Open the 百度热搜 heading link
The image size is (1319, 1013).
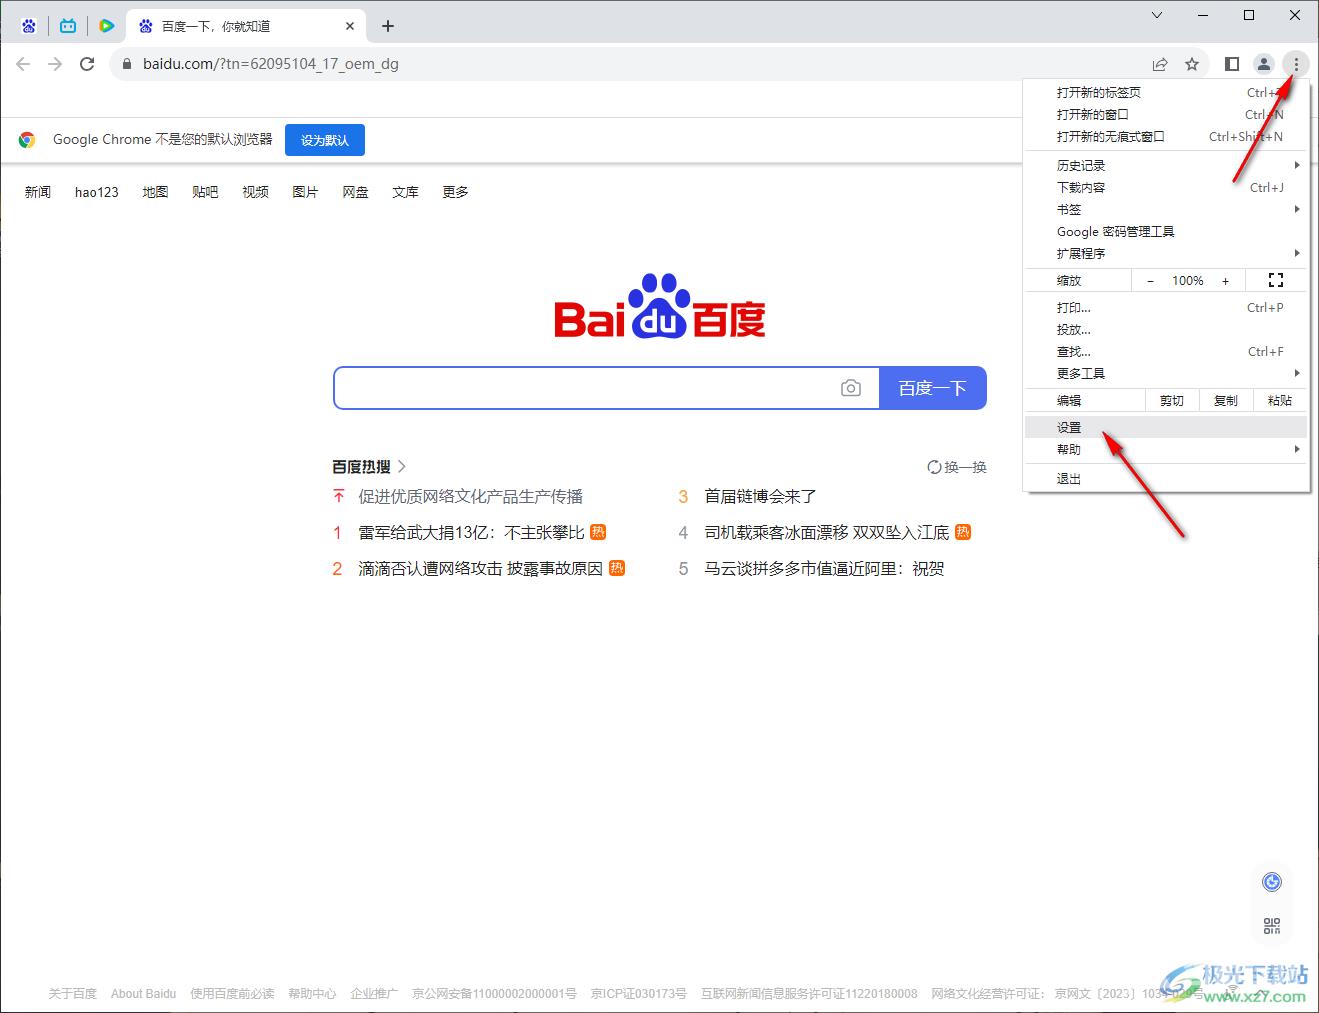pos(369,467)
